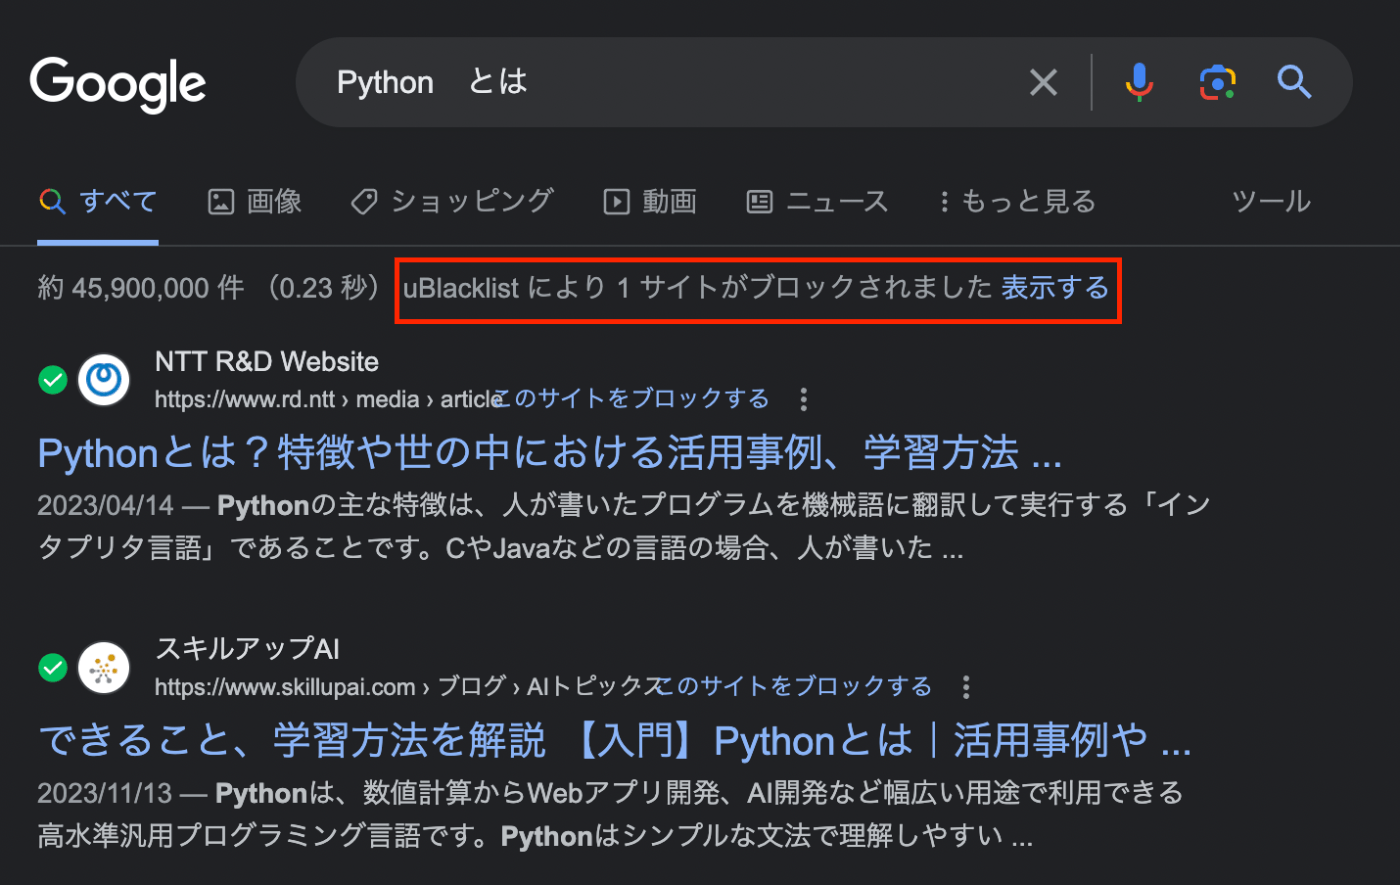Click NTT R&D Website site name
Viewport: 1400px width, 885px height.
click(x=267, y=361)
